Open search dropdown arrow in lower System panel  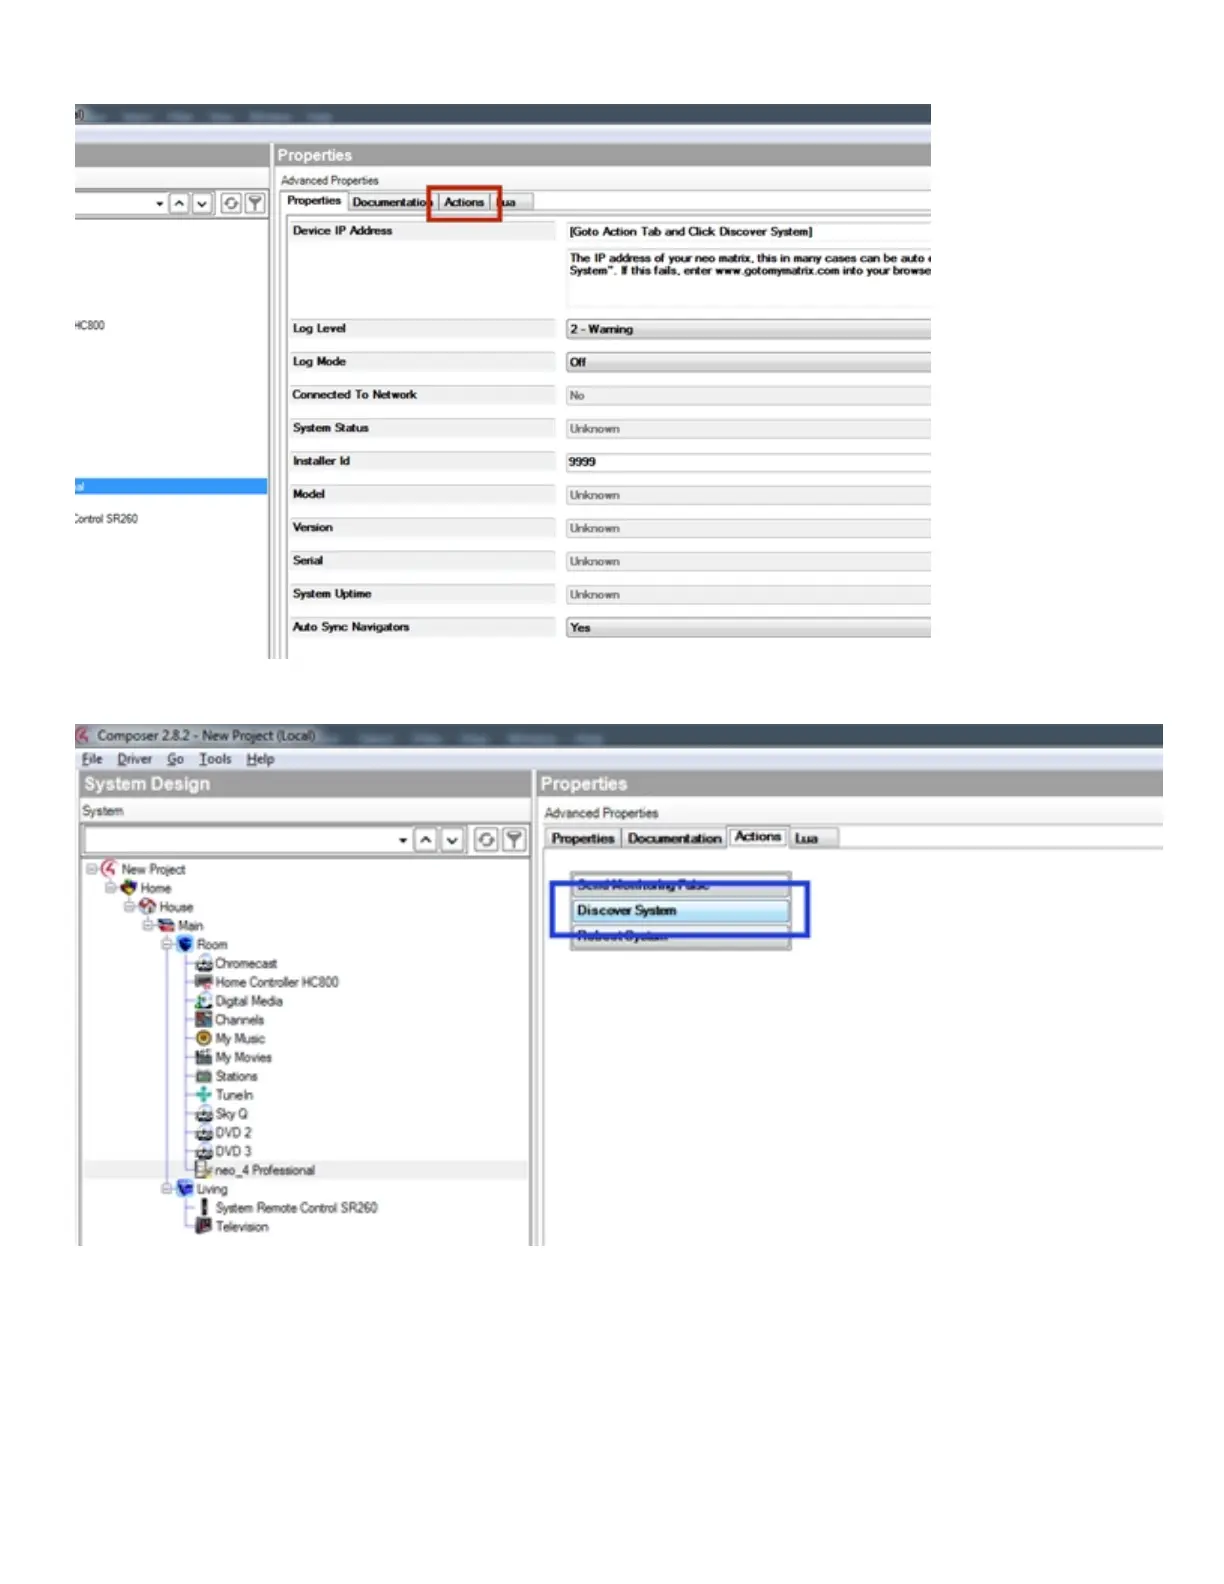[x=402, y=840]
